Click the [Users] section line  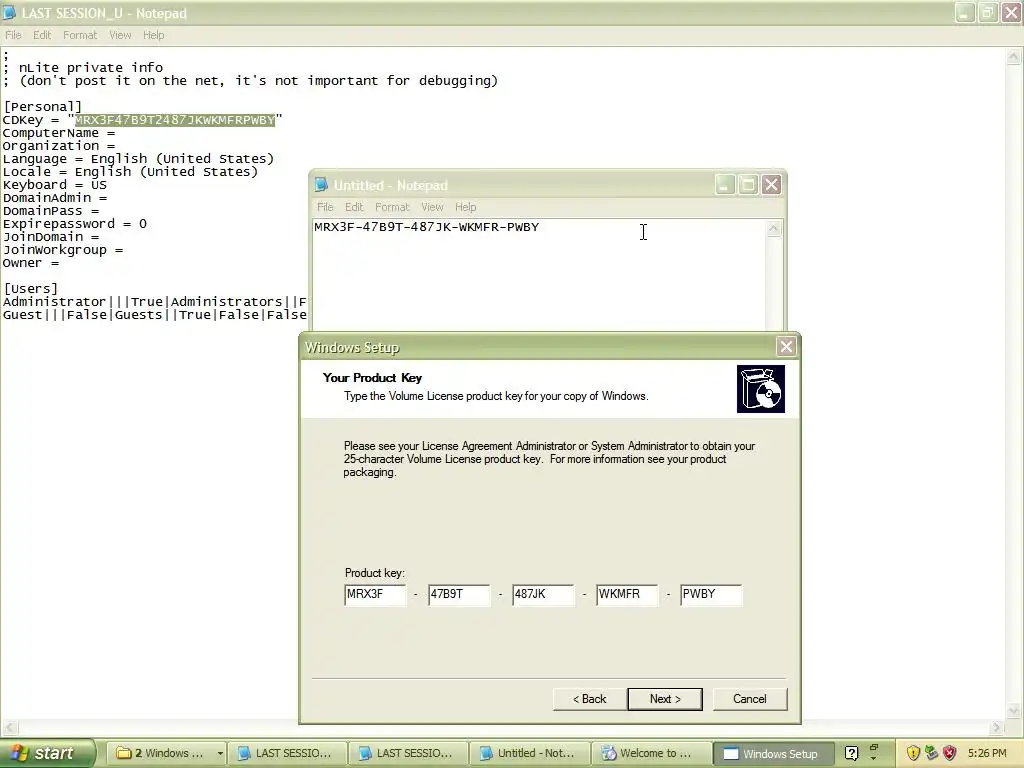[x=31, y=288]
